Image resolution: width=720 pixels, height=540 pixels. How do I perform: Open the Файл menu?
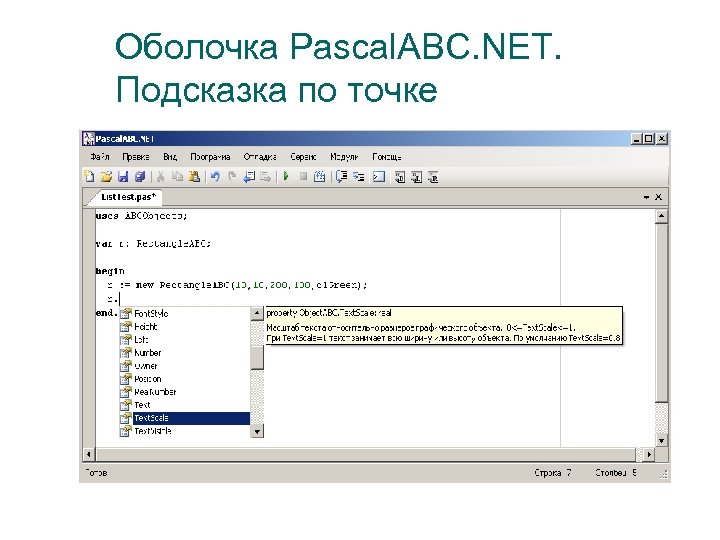pos(100,157)
